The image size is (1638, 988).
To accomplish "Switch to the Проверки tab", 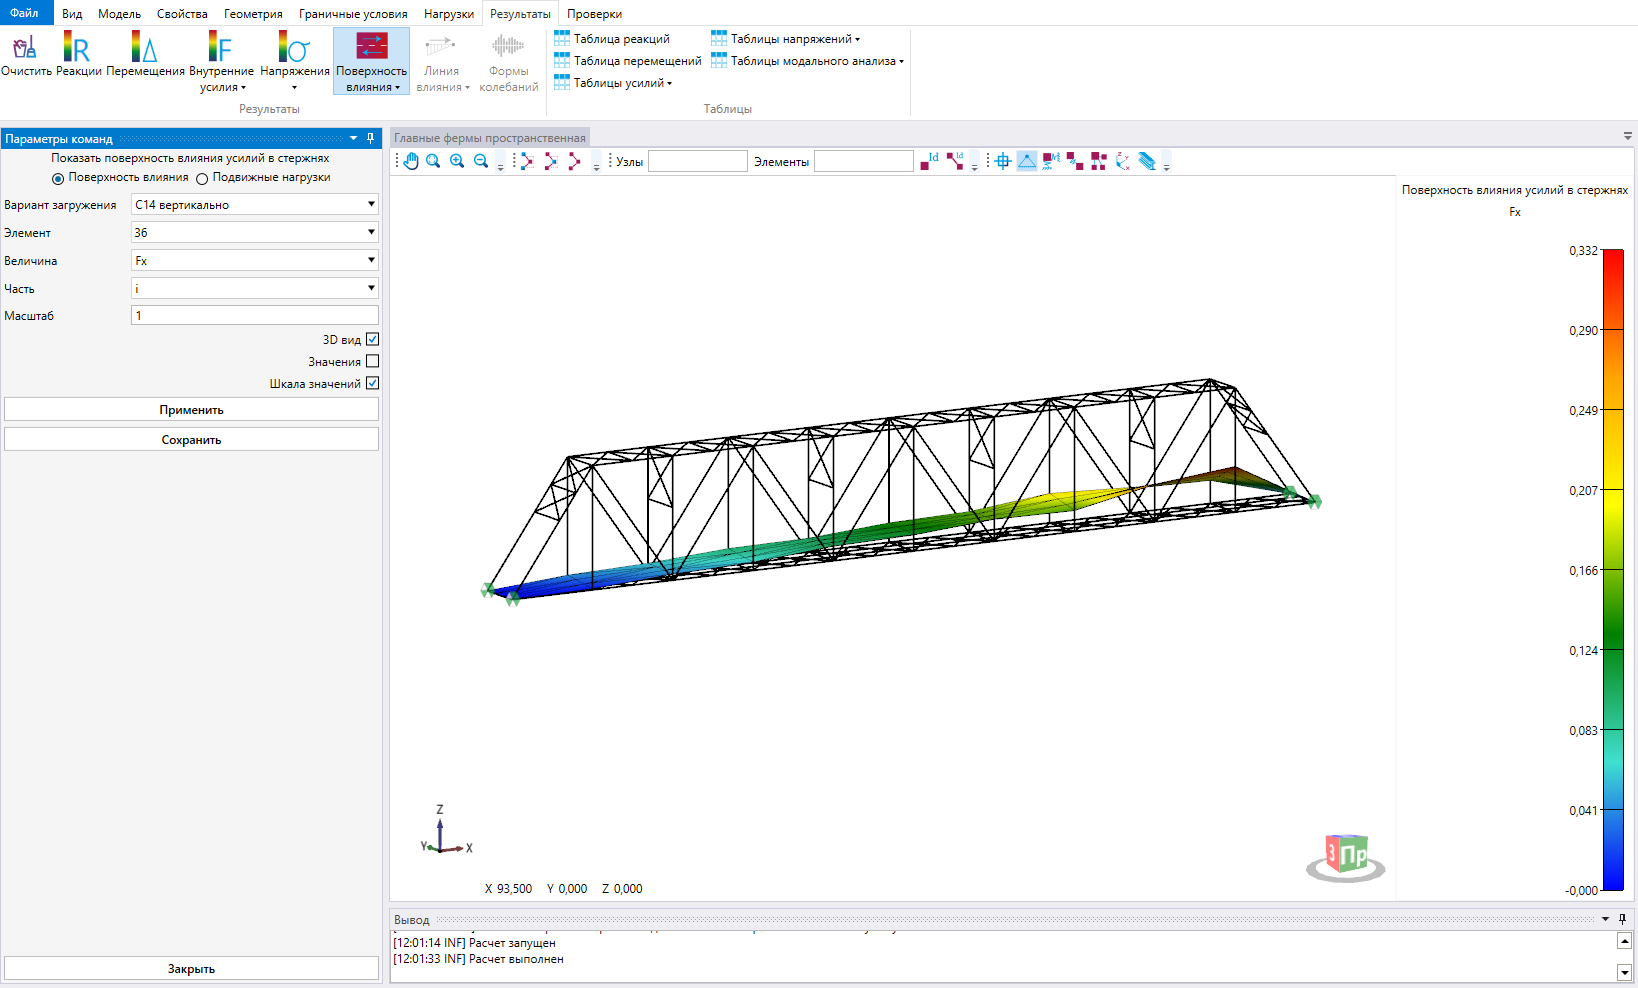I will 594,14.
